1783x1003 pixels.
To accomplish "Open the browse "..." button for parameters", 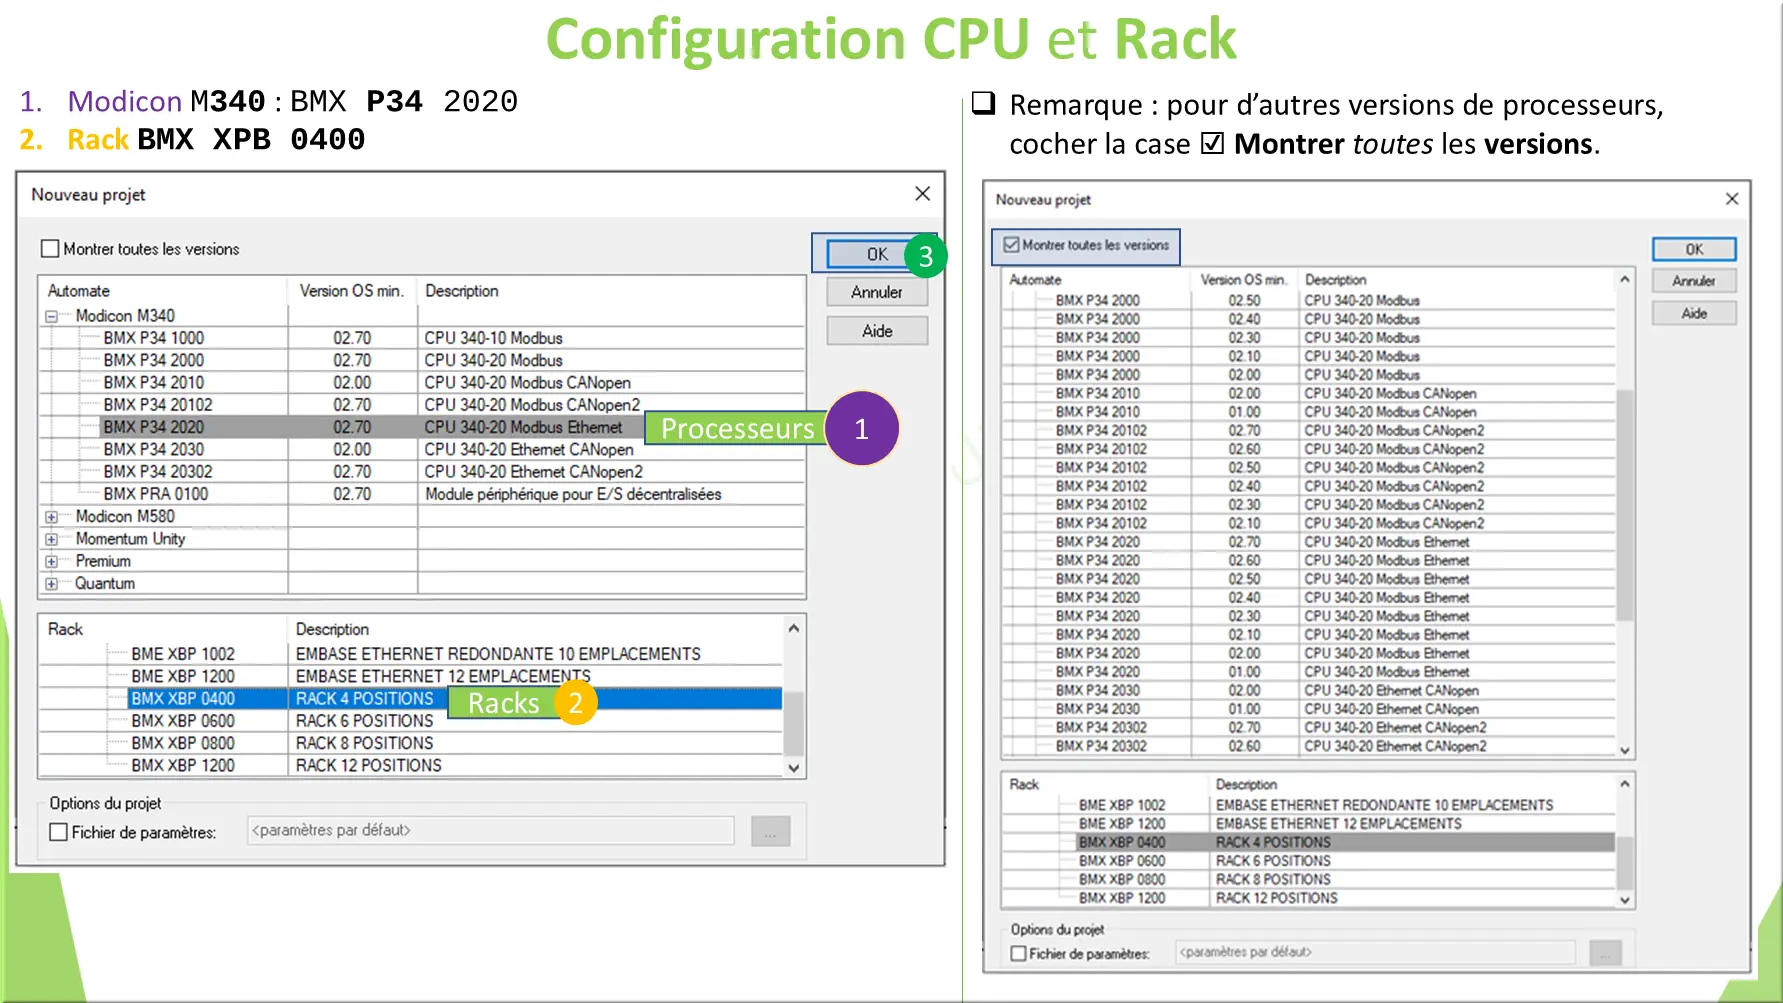I will tap(769, 830).
